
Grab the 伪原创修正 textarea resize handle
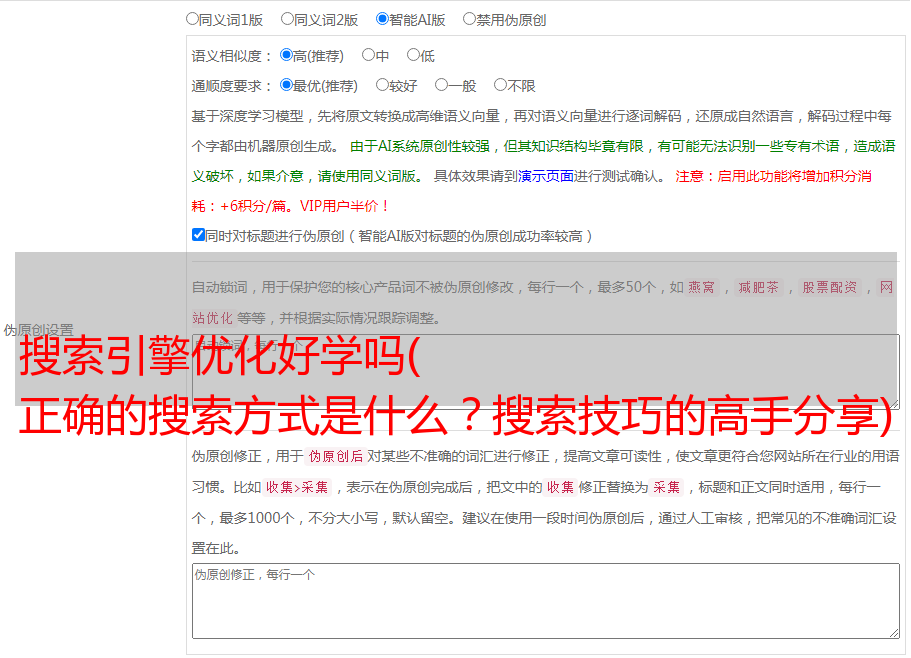click(894, 634)
